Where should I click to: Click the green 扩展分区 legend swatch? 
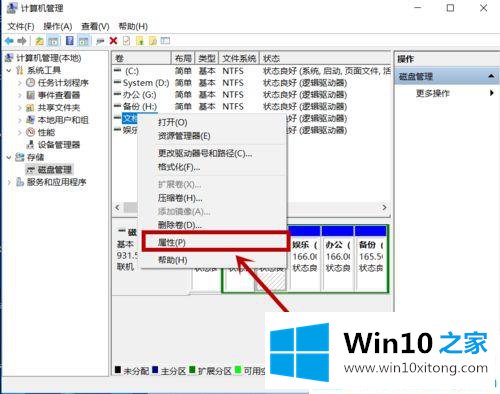(192, 370)
